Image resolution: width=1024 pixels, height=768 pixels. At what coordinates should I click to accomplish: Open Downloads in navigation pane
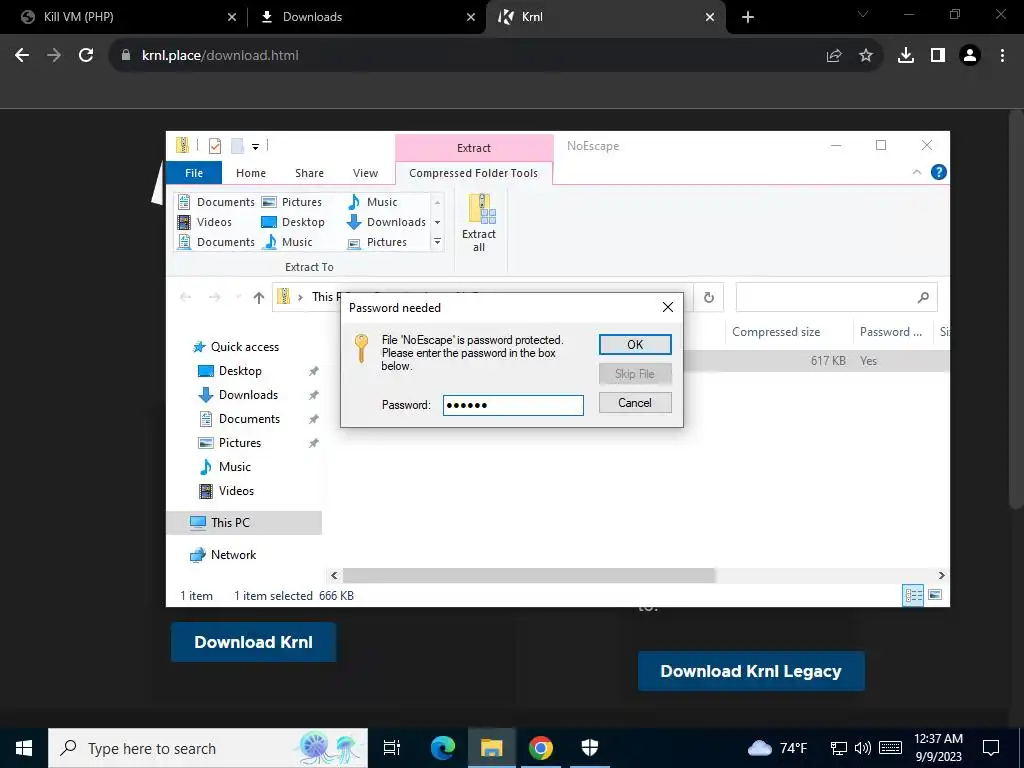[238, 395]
